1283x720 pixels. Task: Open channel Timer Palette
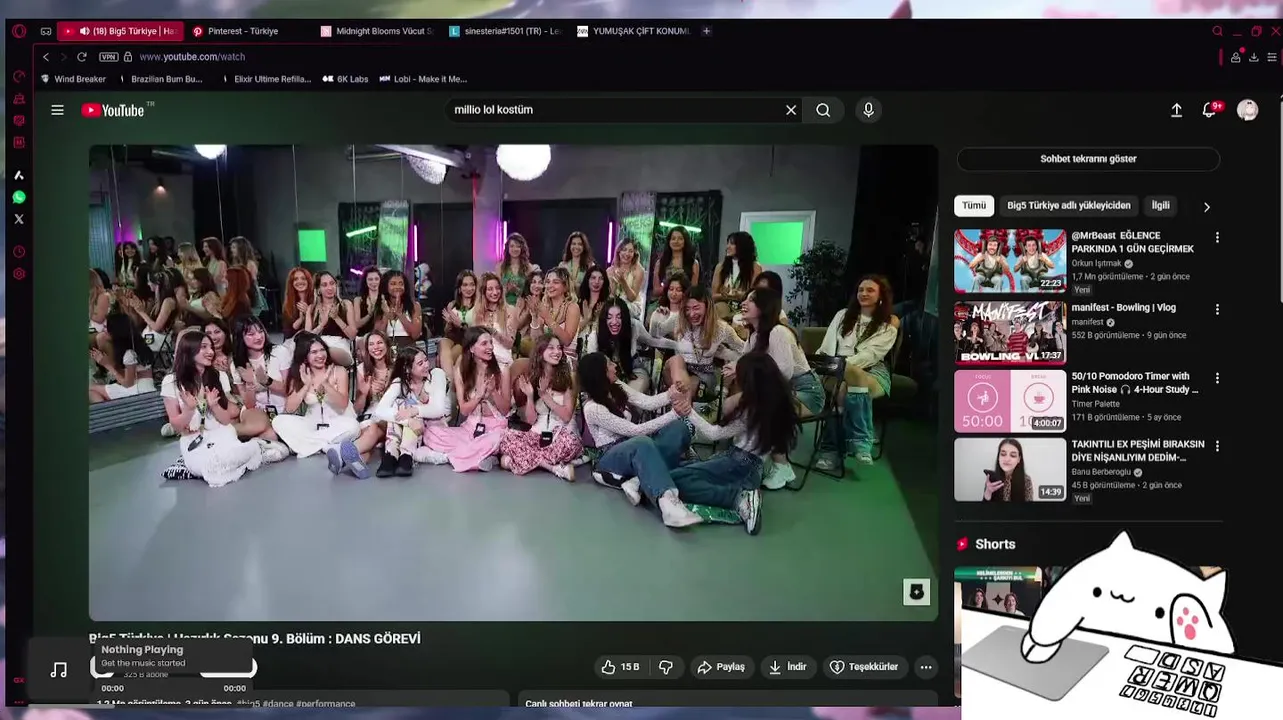[x=1095, y=404]
